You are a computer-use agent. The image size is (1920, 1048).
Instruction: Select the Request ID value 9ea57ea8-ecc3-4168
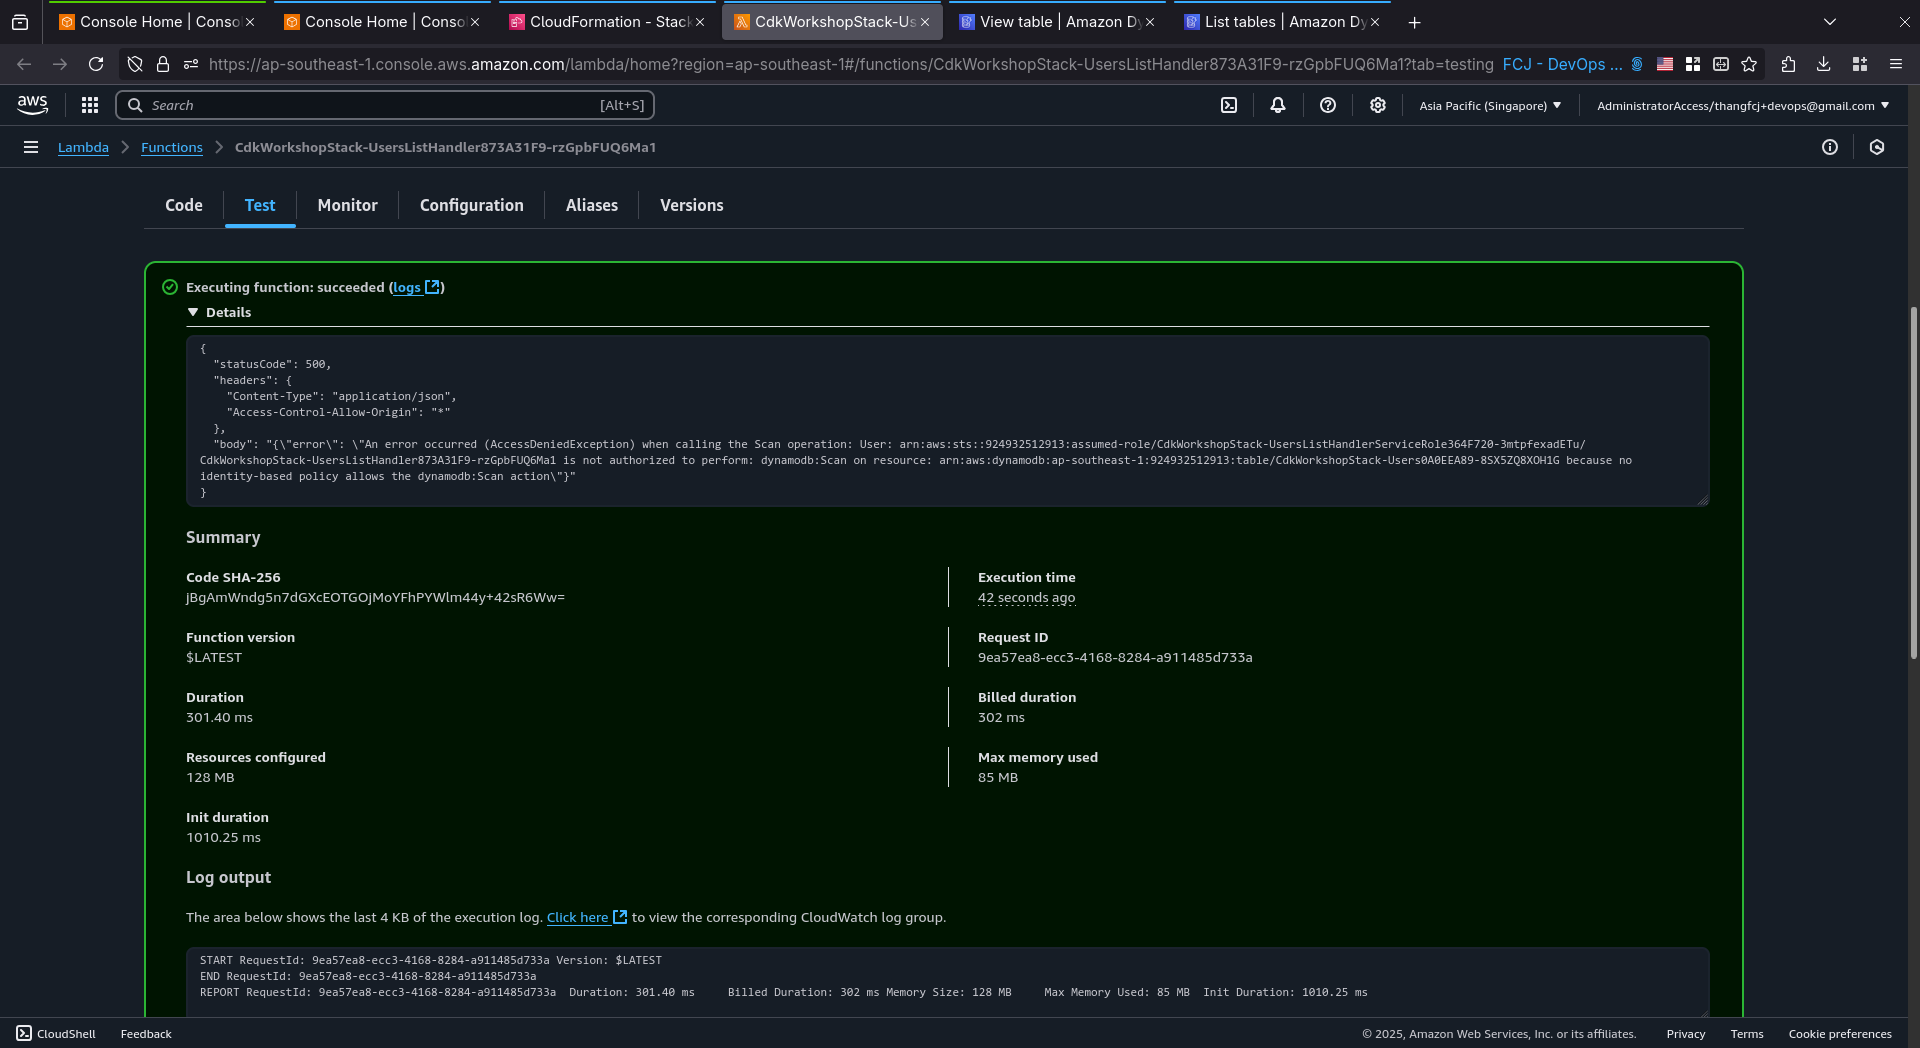point(1115,658)
